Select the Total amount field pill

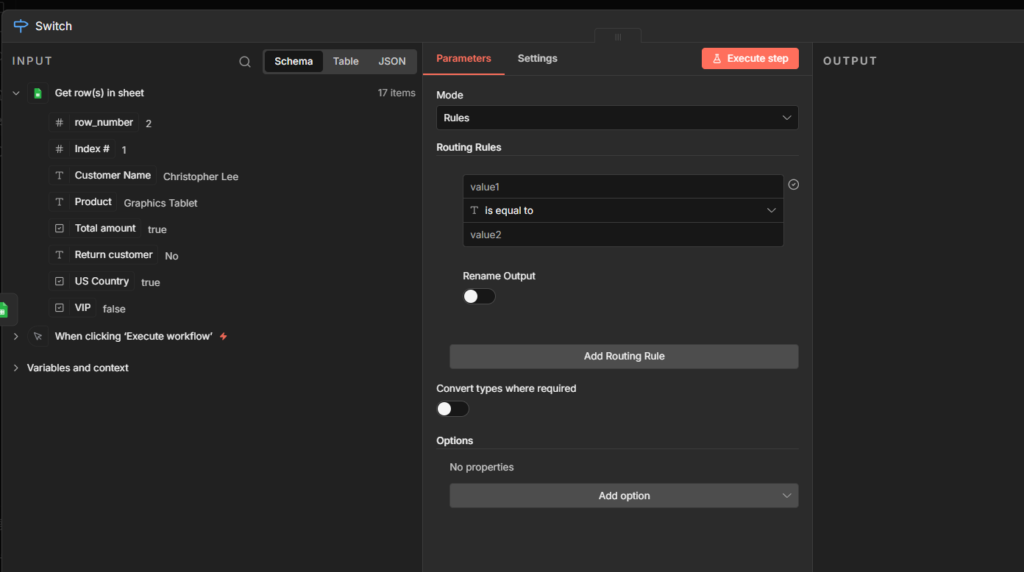95,228
